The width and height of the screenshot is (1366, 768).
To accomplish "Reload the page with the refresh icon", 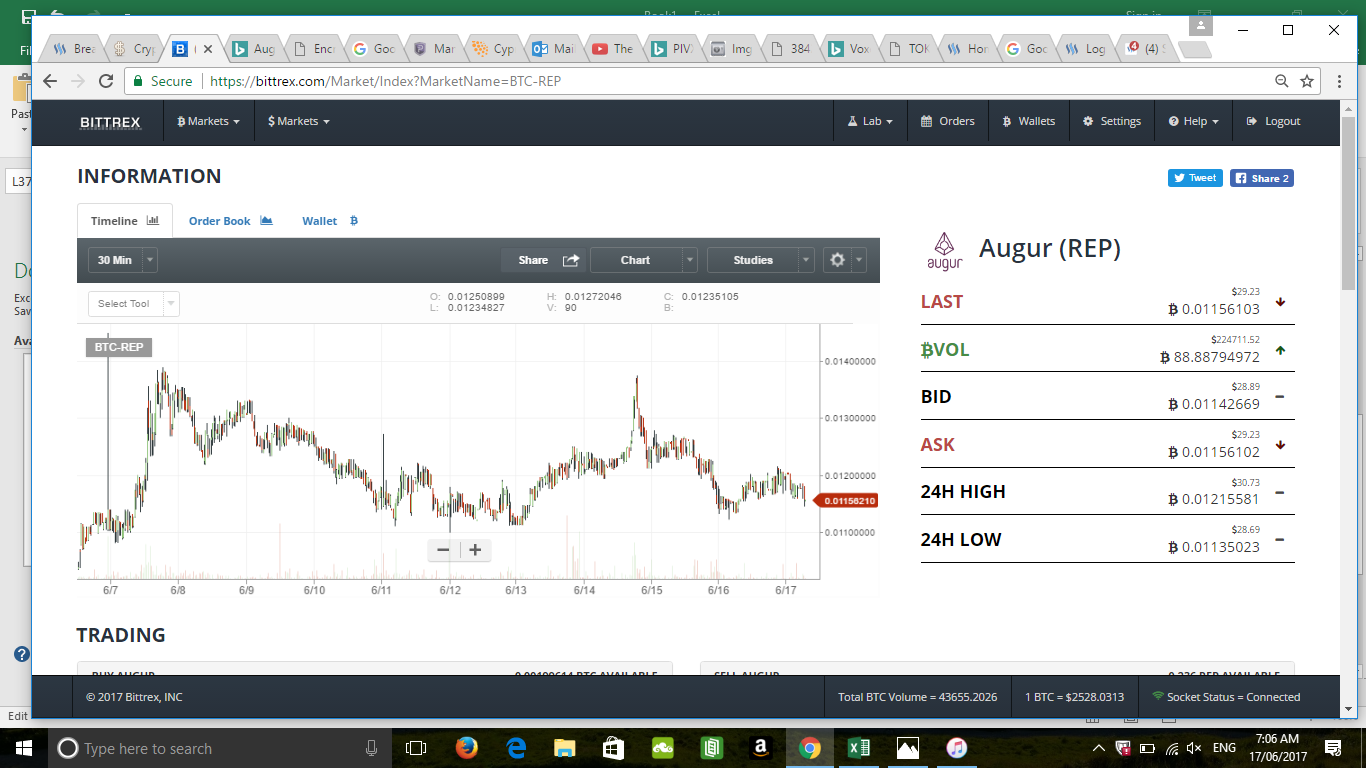I will (106, 81).
